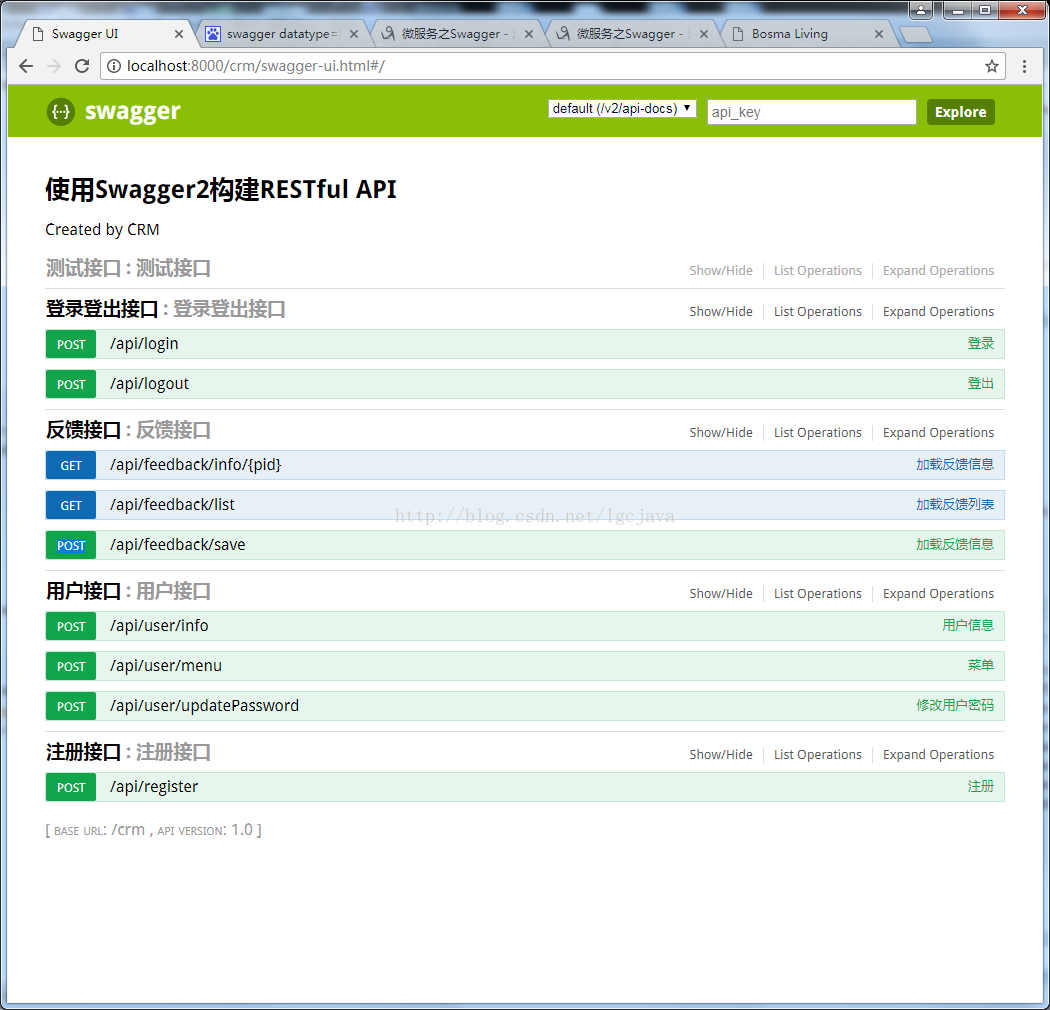The width and height of the screenshot is (1050, 1010).
Task: Expand the POST /api/login operation
Action: click(x=525, y=344)
